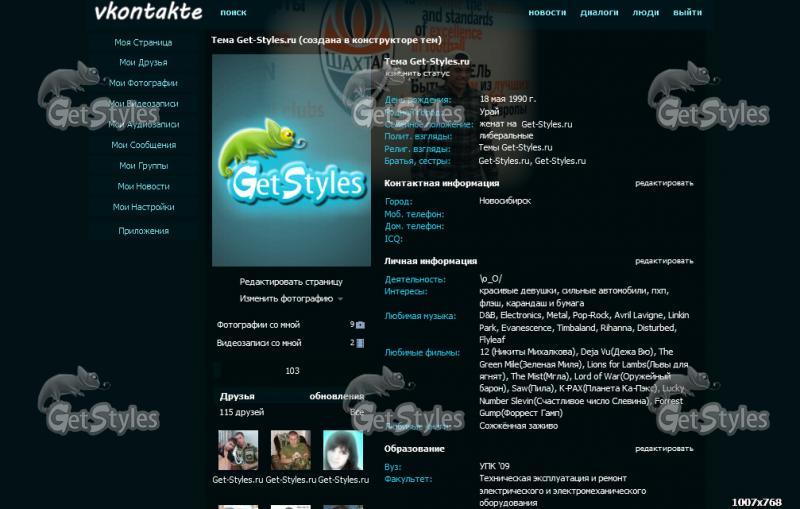Viewport: 800px width, 509px height.
Task: Open the third friend's avatar thumbnail
Action: click(343, 451)
